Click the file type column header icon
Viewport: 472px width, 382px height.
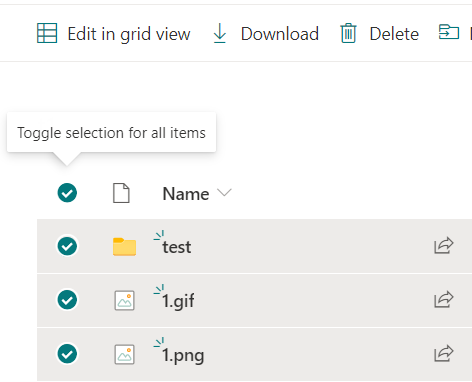(121, 193)
